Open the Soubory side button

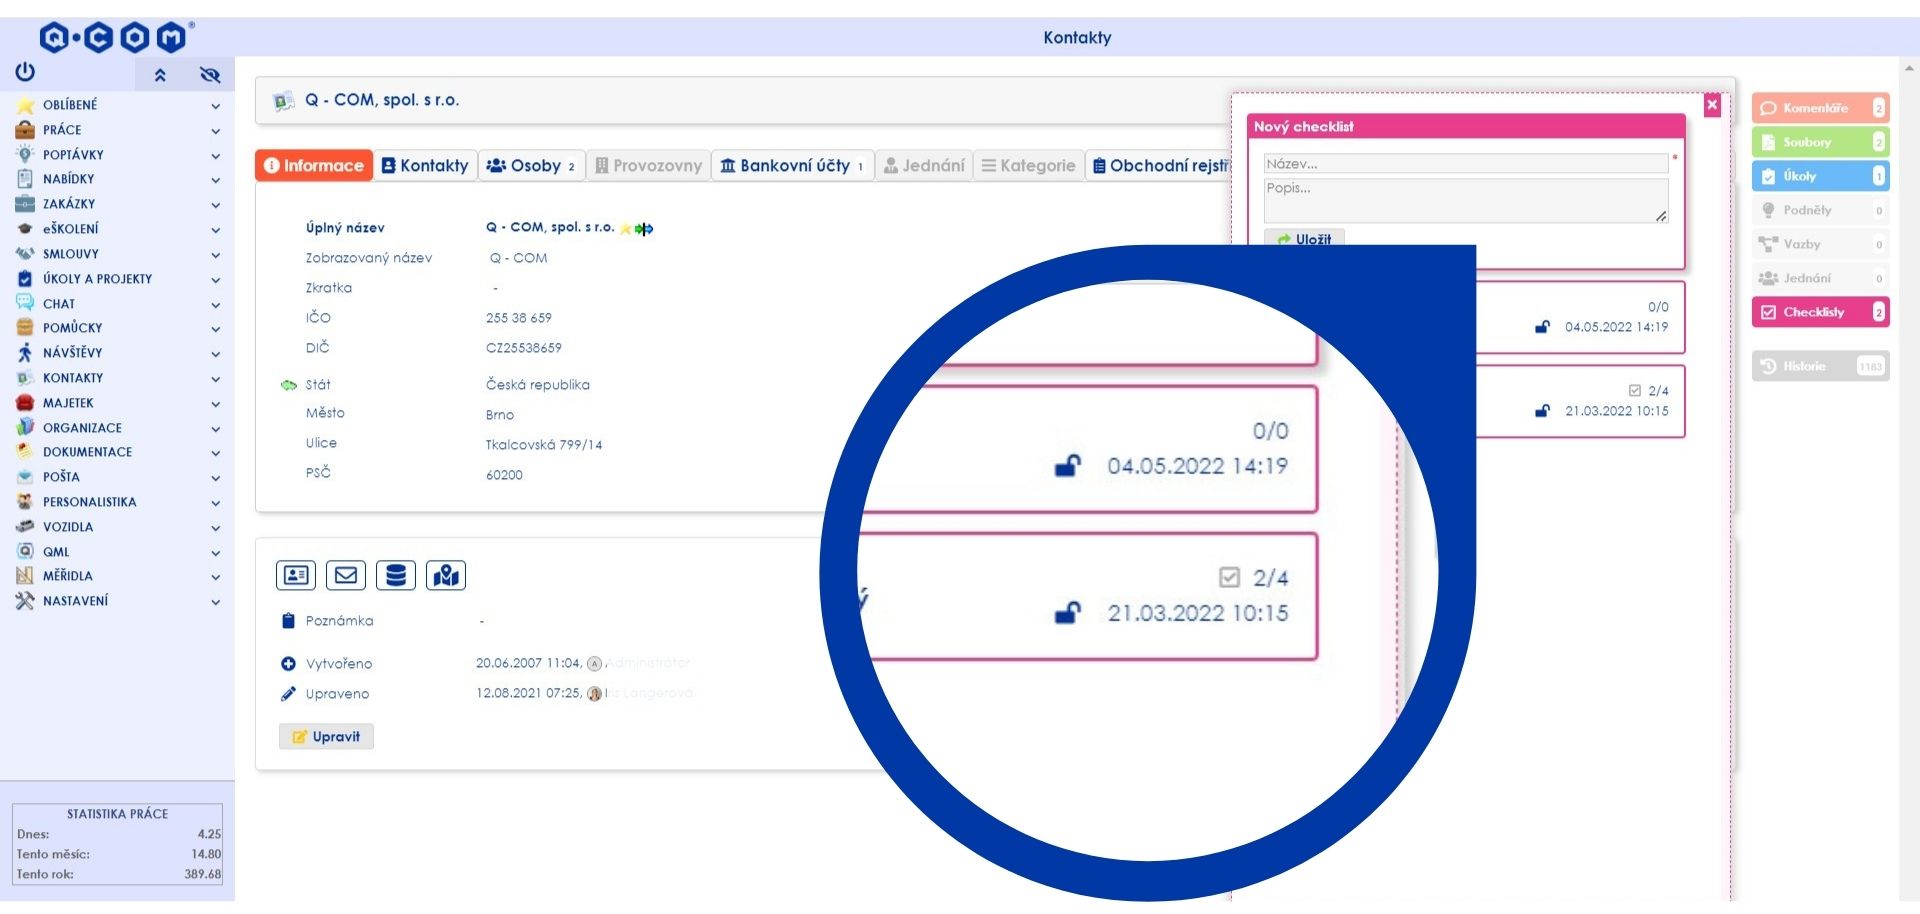coord(1820,142)
